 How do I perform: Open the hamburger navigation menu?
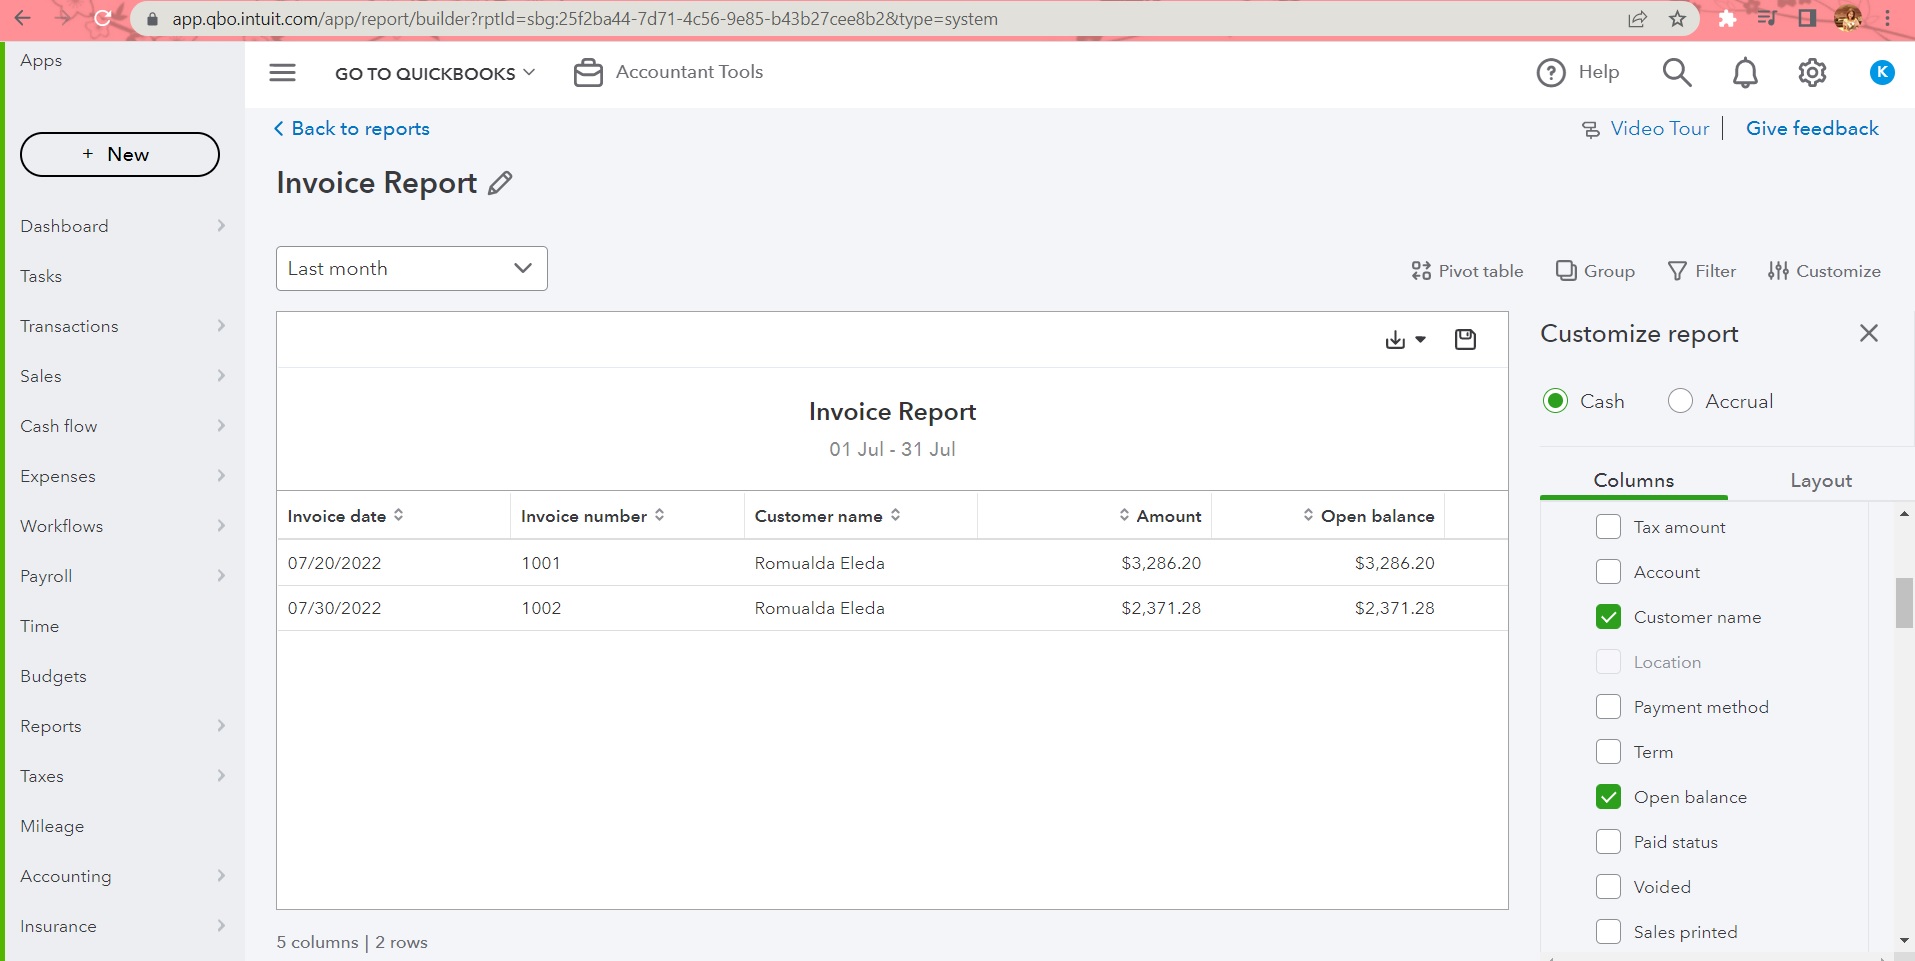coord(283,72)
